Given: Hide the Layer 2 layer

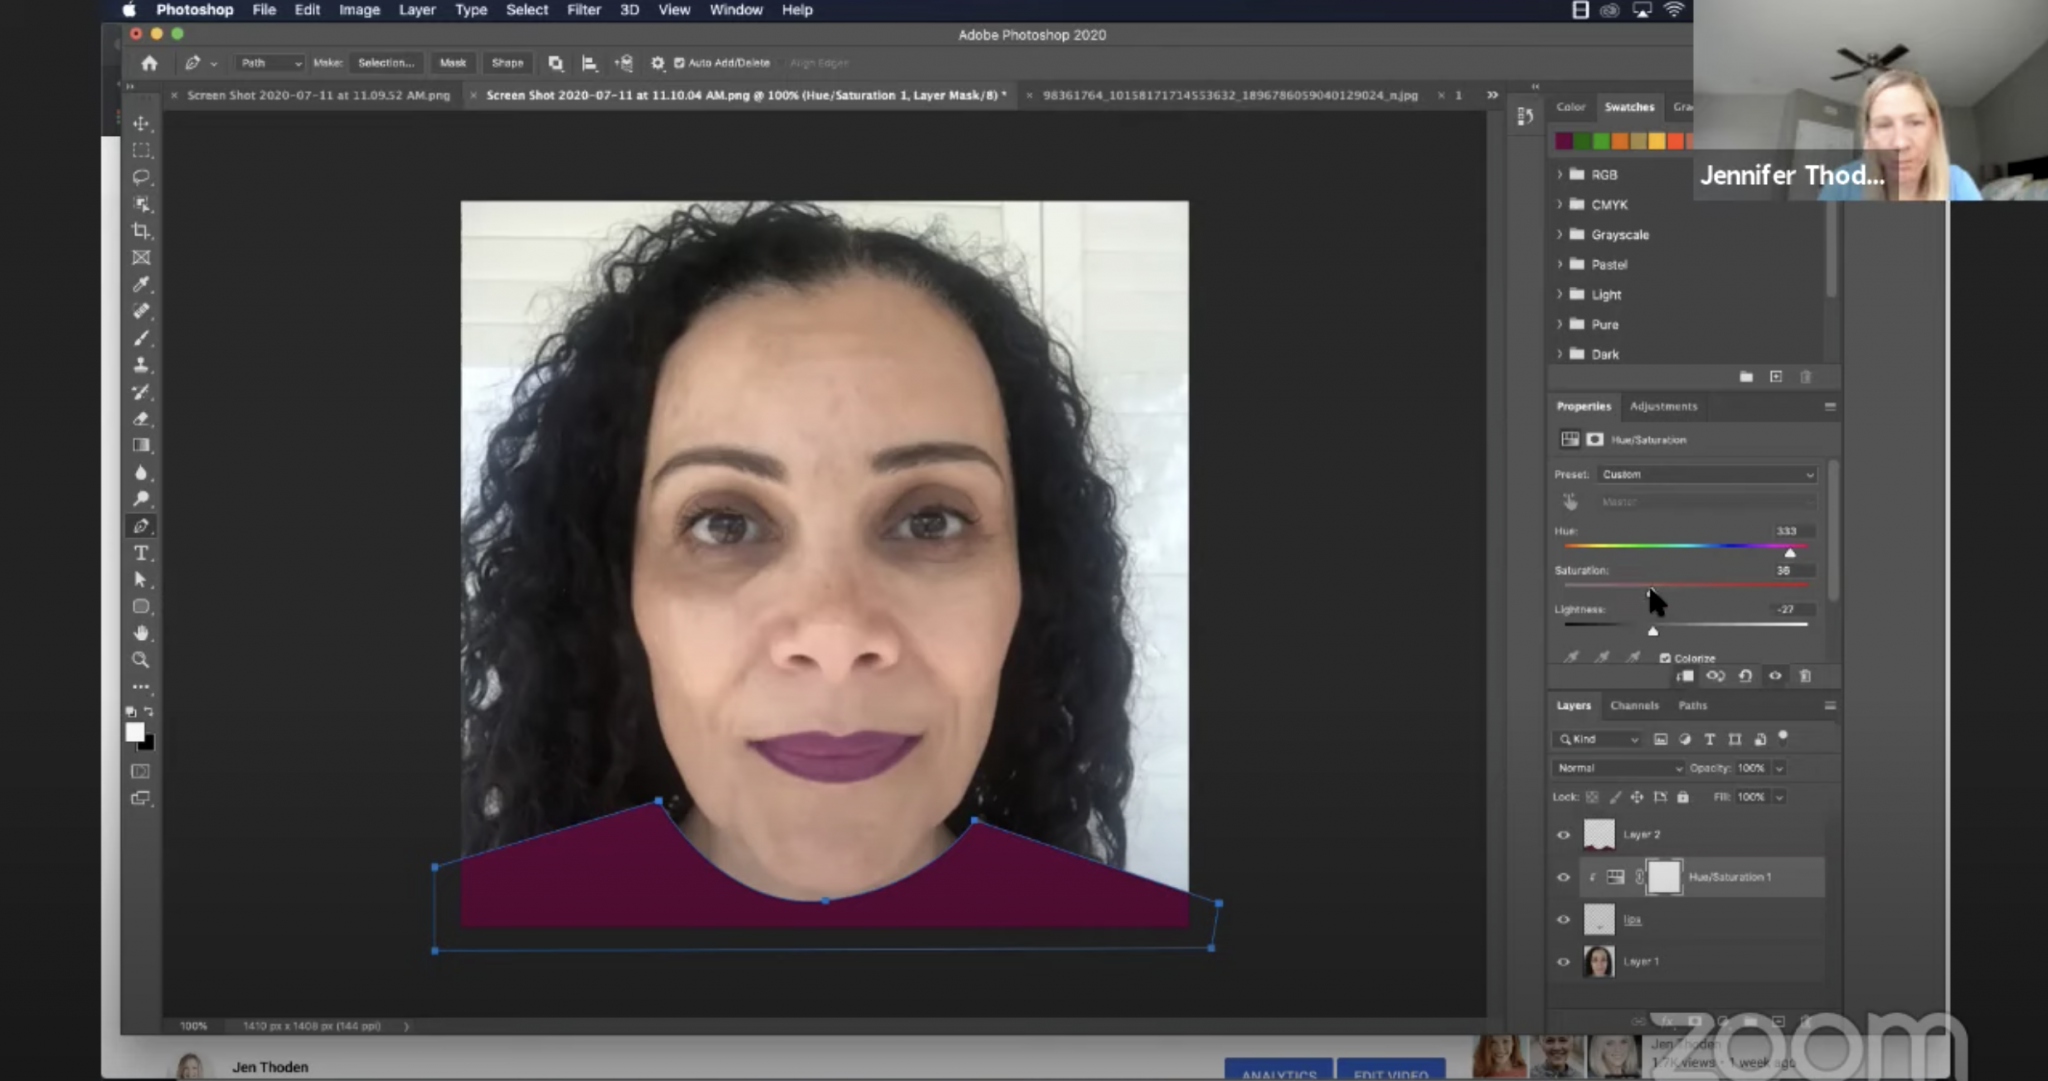Looking at the screenshot, I should [x=1563, y=835].
